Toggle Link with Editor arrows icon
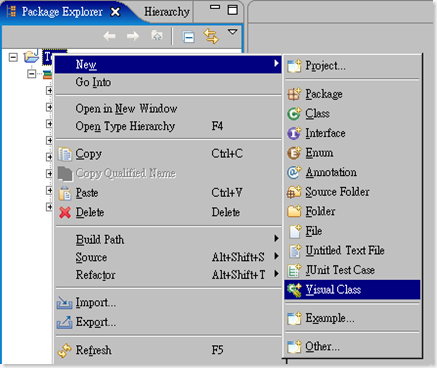The height and width of the screenshot is (368, 437). pos(211,36)
